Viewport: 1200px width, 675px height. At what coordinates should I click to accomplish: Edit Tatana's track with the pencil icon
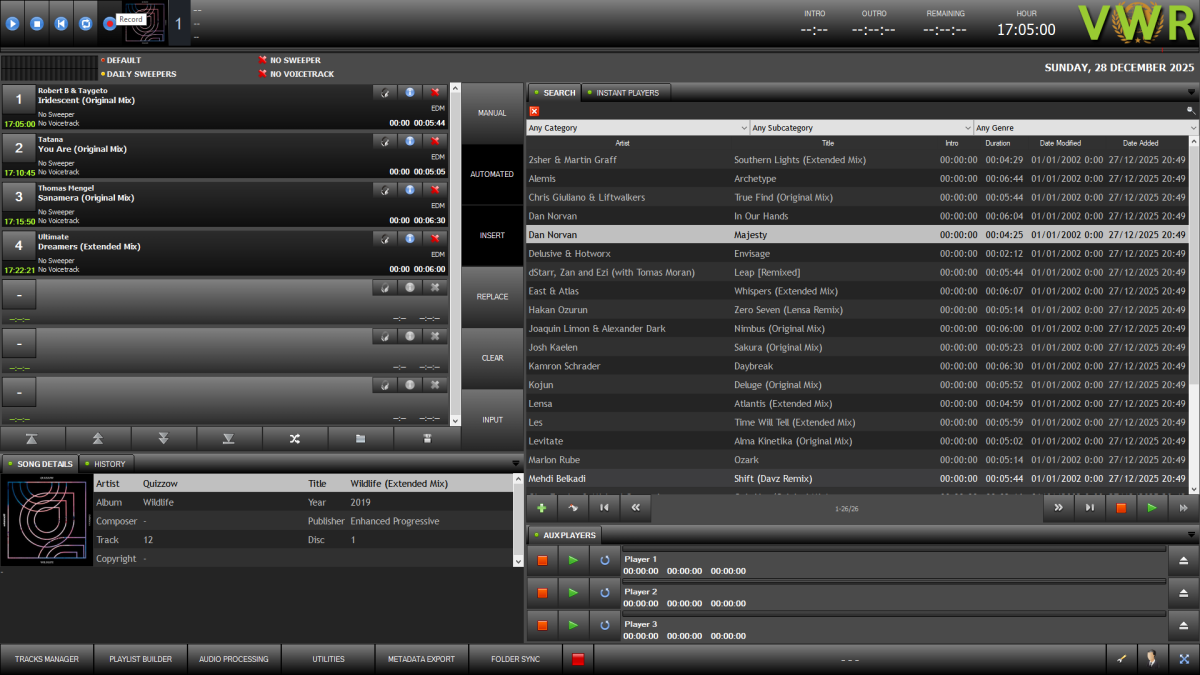click(x=385, y=141)
